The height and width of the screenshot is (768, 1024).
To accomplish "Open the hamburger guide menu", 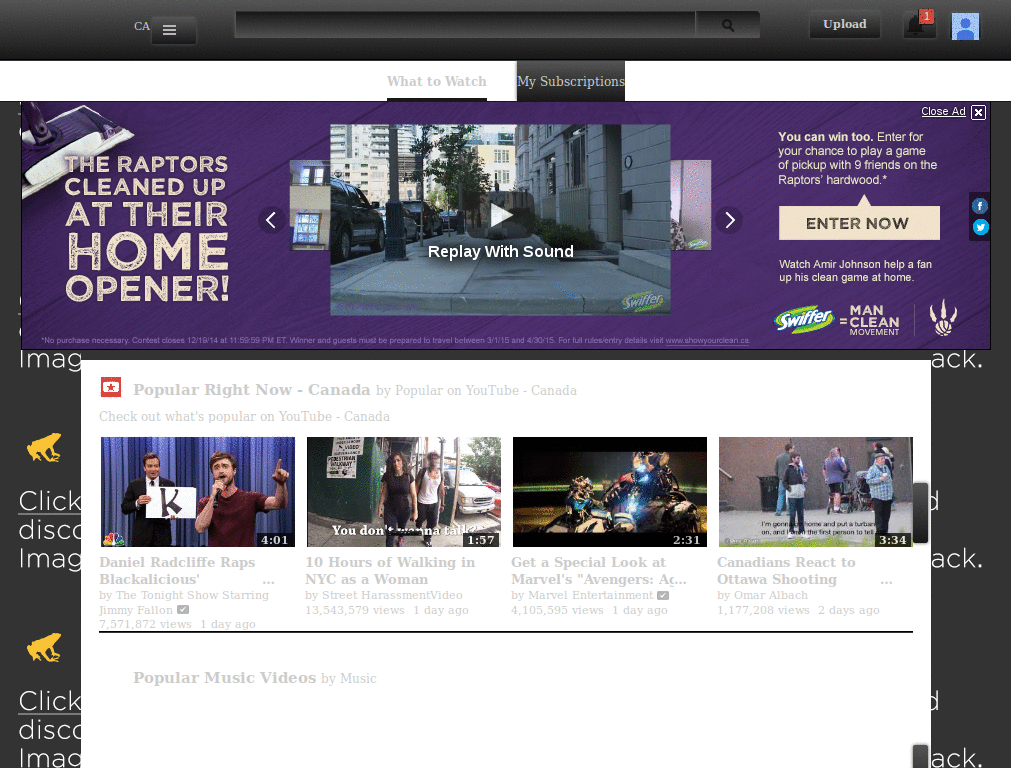I will [x=174, y=30].
